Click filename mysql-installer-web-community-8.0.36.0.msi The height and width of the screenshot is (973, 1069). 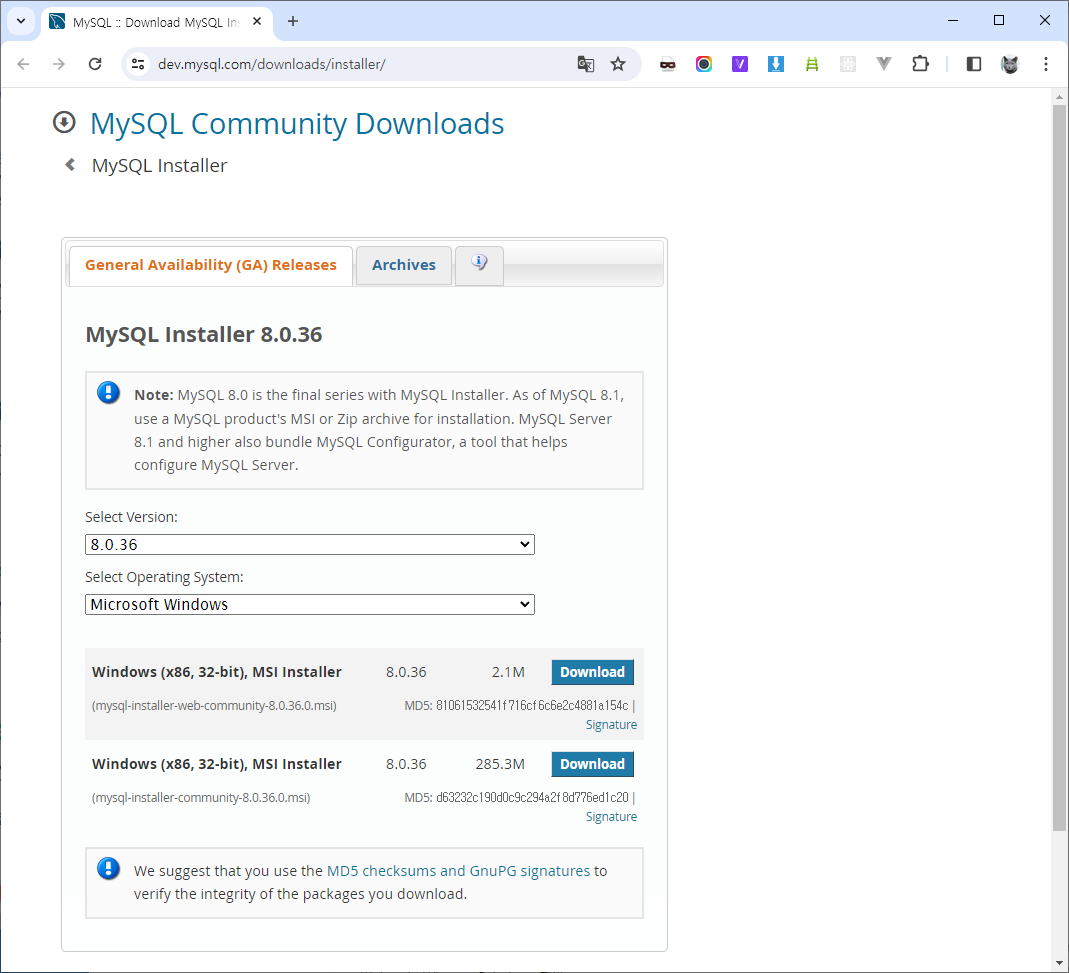pos(214,706)
